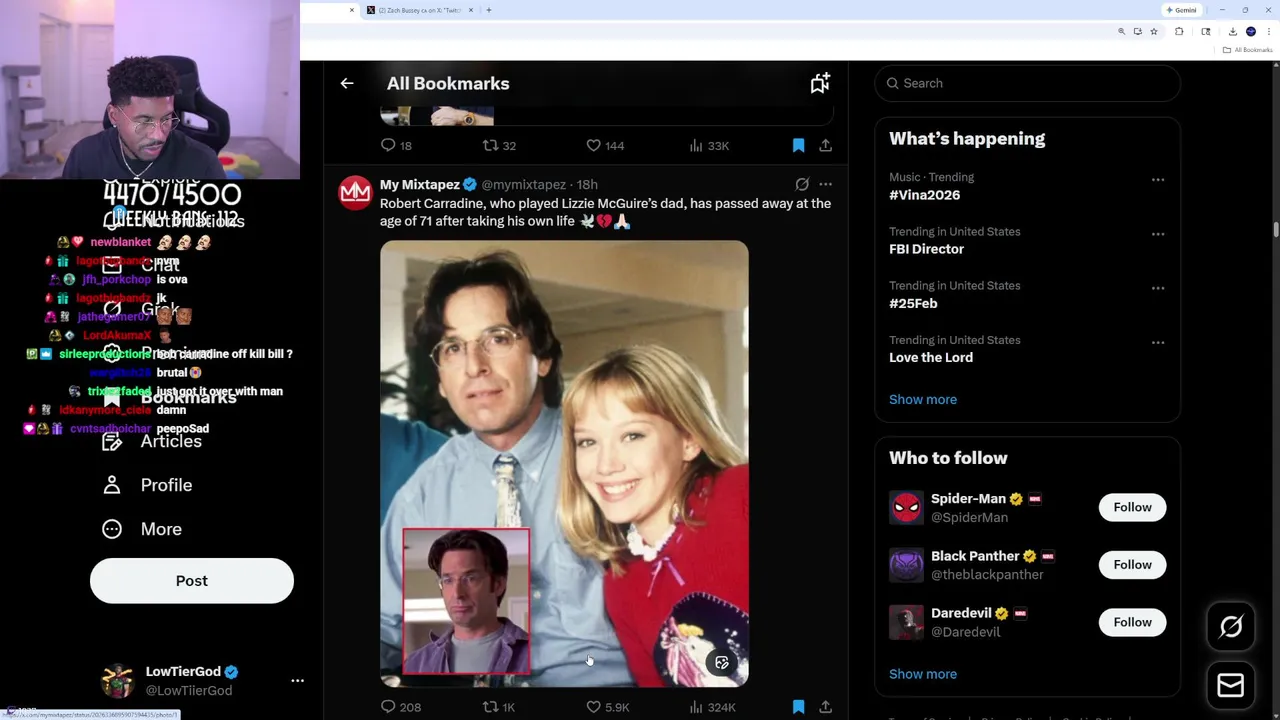Like the My Mixtapez post
Screen dimensions: 1280x720
[x=607, y=707]
